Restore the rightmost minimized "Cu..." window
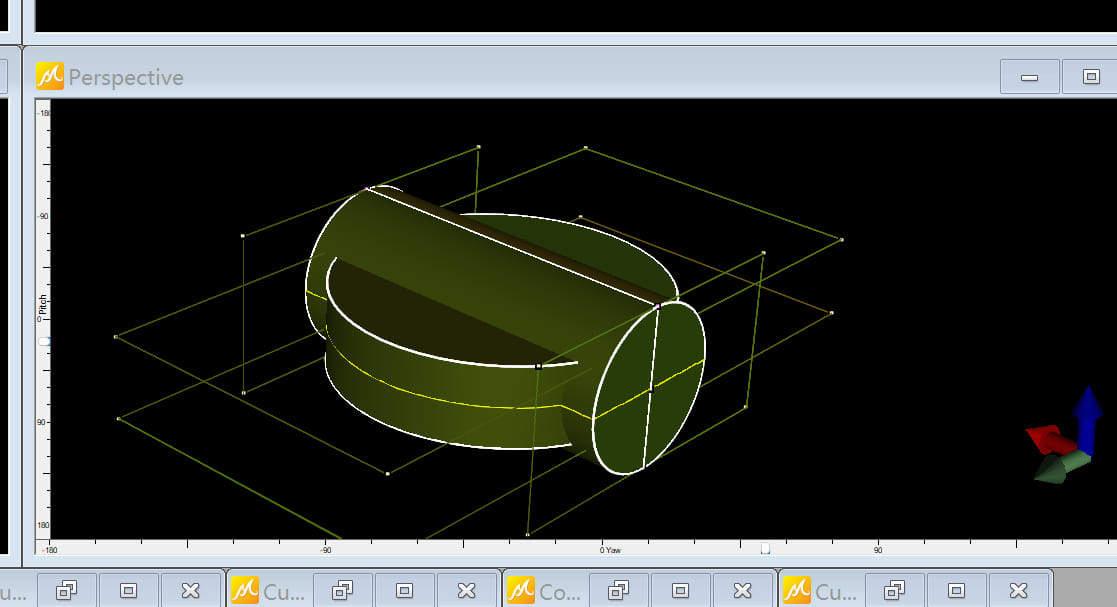 pyautogui.click(x=894, y=590)
